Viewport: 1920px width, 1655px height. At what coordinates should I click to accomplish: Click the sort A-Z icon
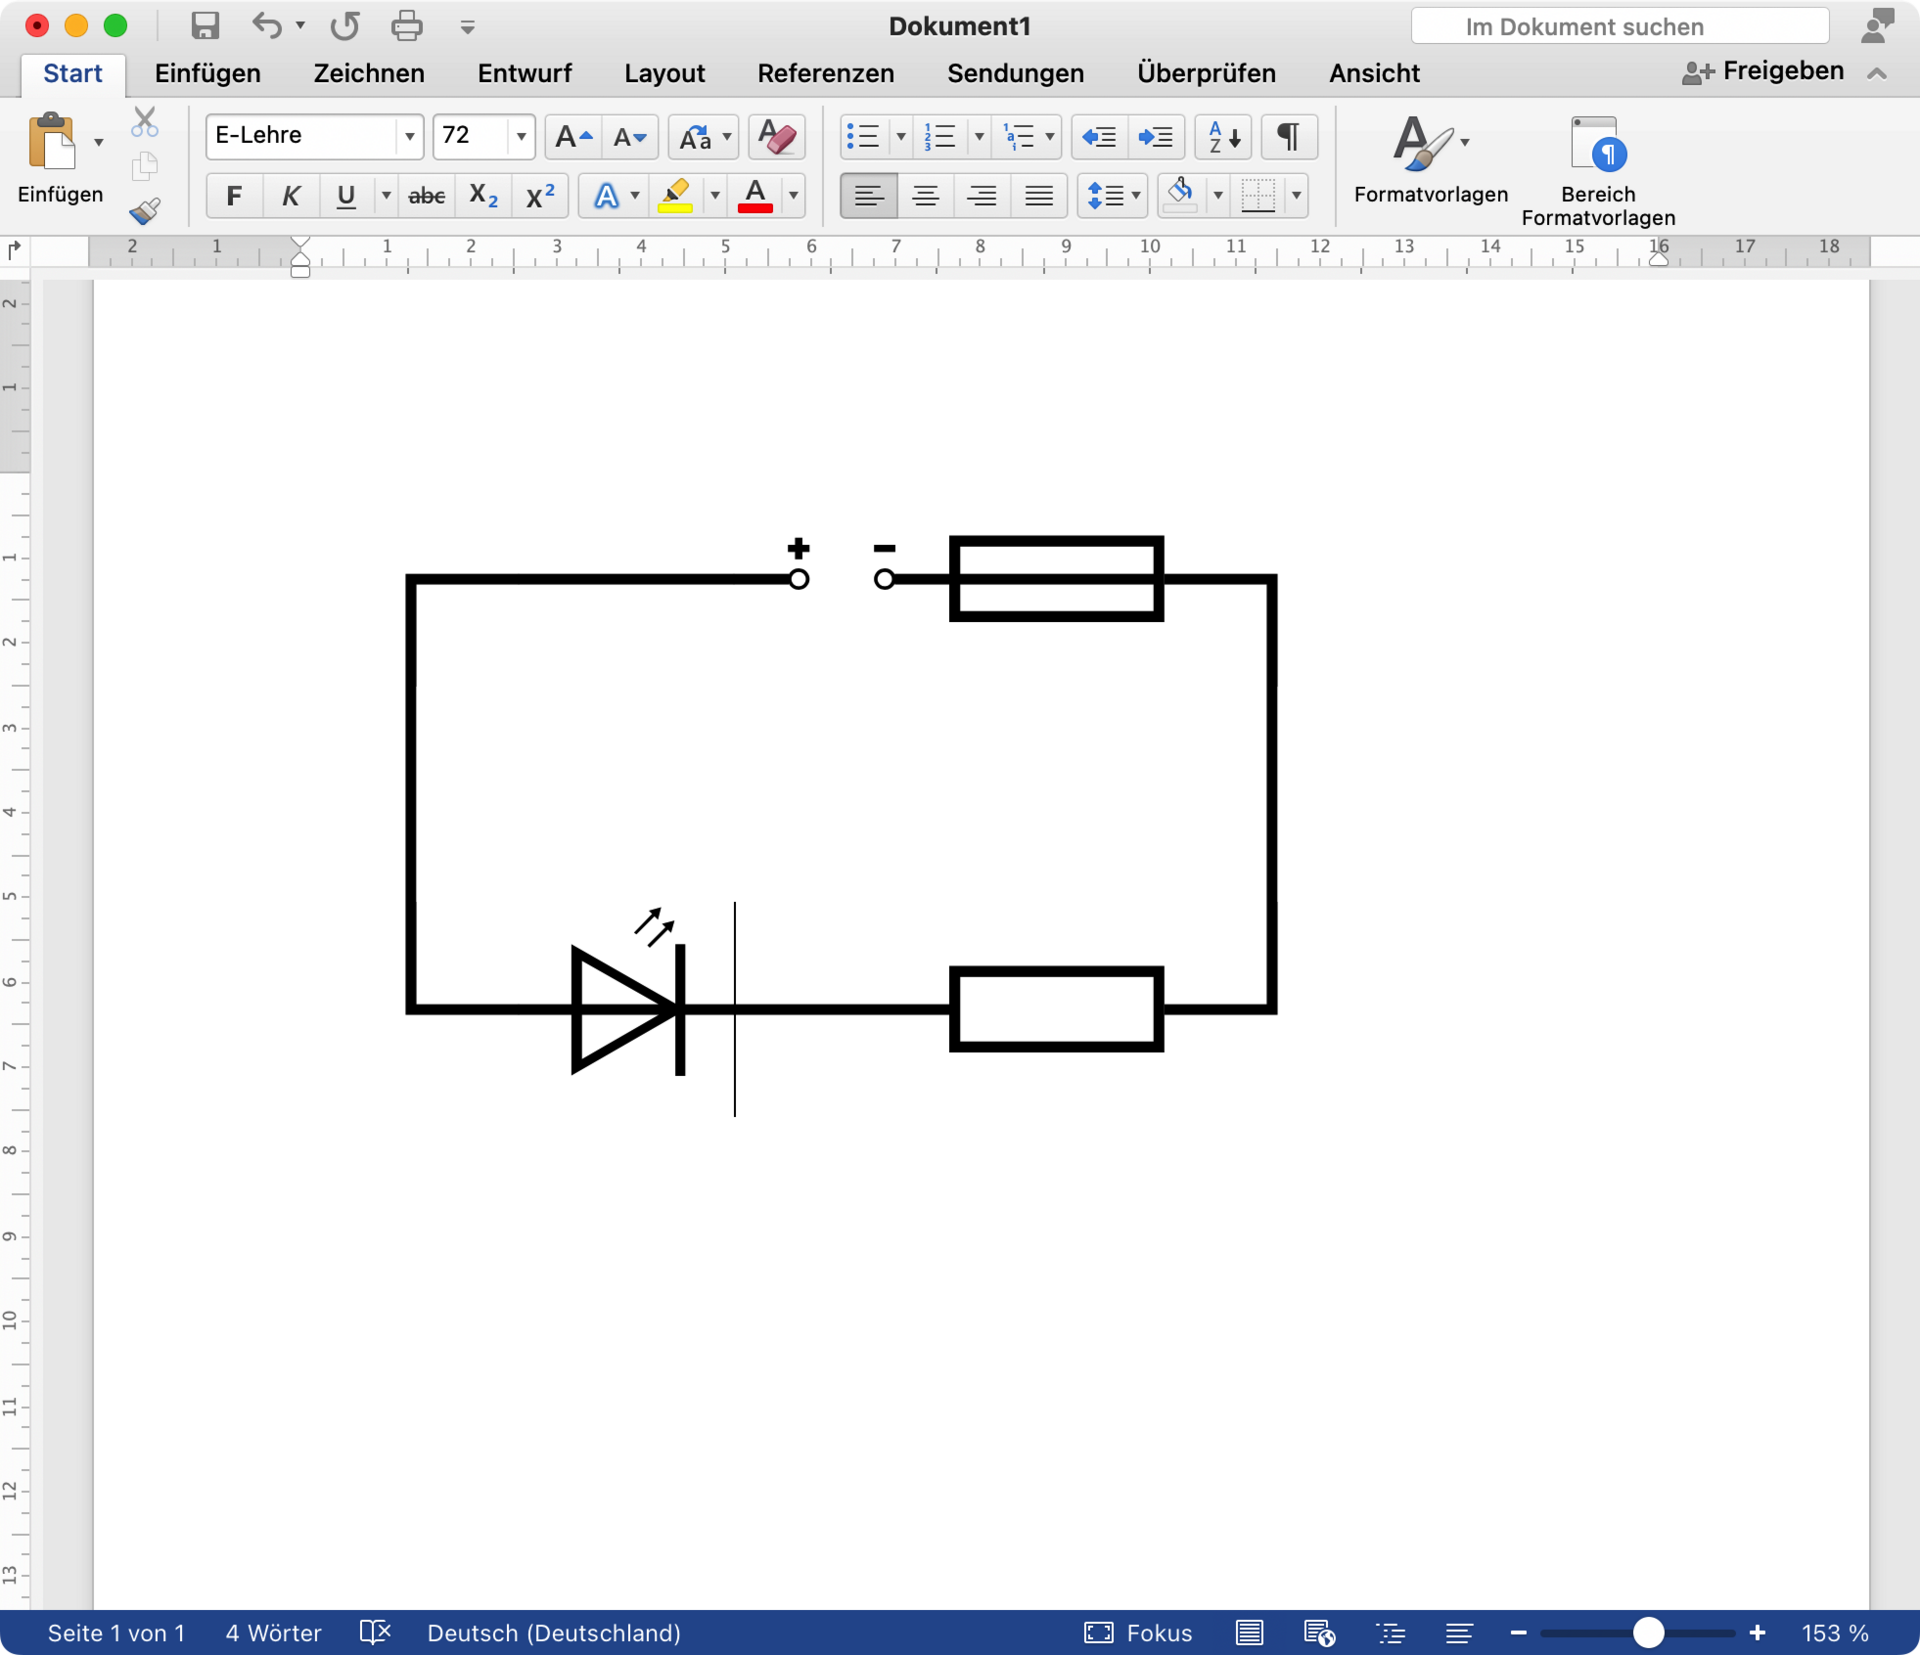pyautogui.click(x=1223, y=136)
